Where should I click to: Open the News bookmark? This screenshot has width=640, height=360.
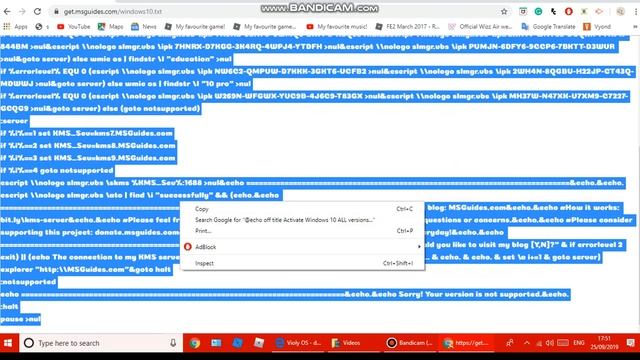click(144, 27)
